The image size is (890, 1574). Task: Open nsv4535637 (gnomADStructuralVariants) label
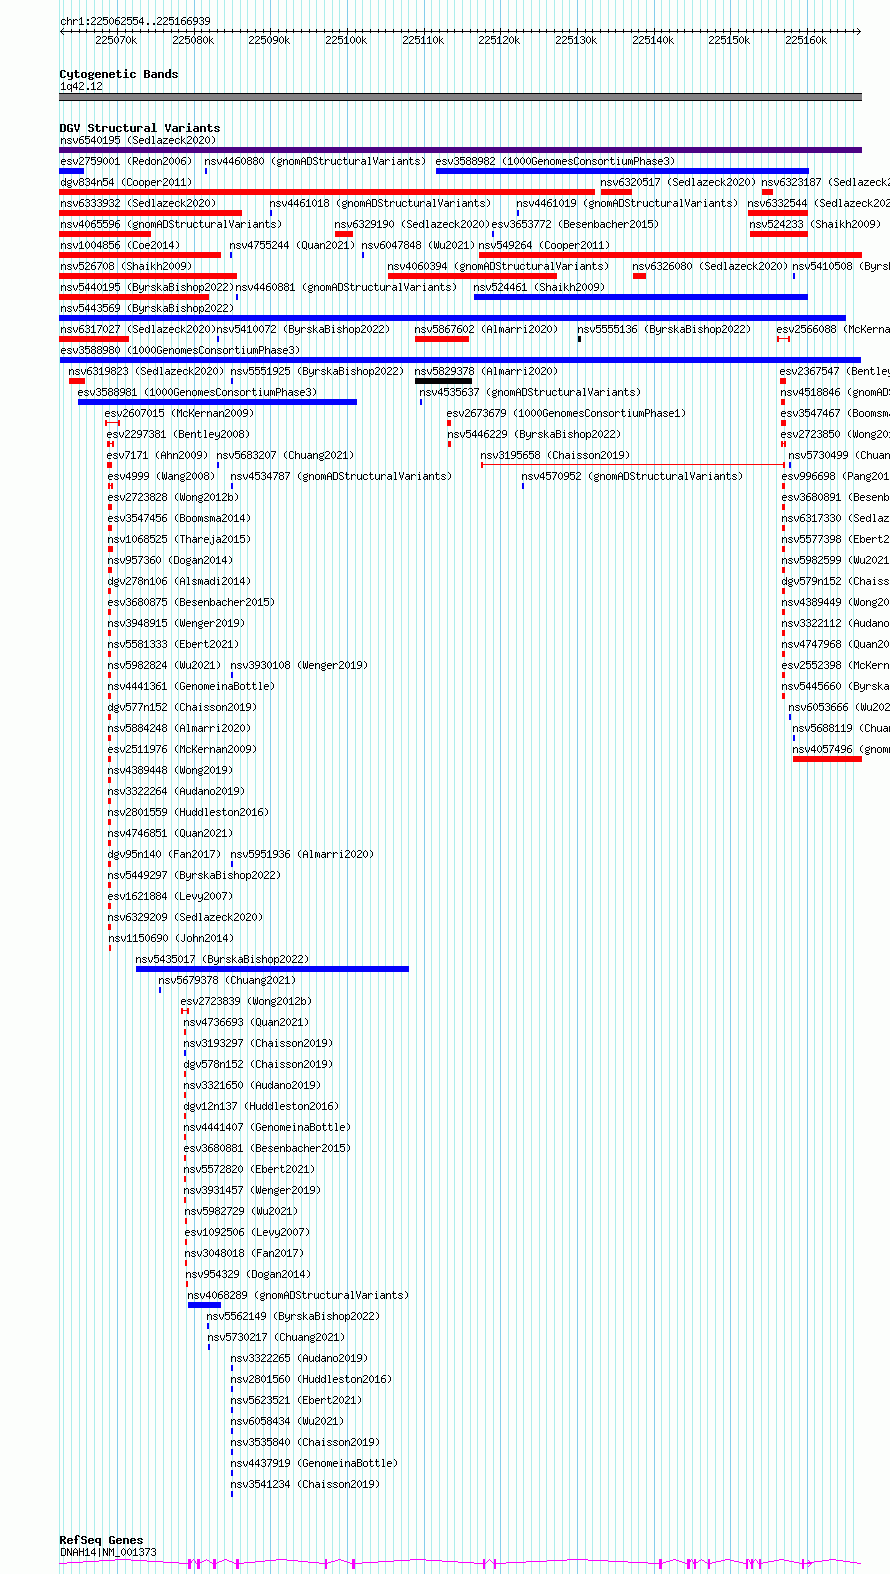tap(530, 392)
